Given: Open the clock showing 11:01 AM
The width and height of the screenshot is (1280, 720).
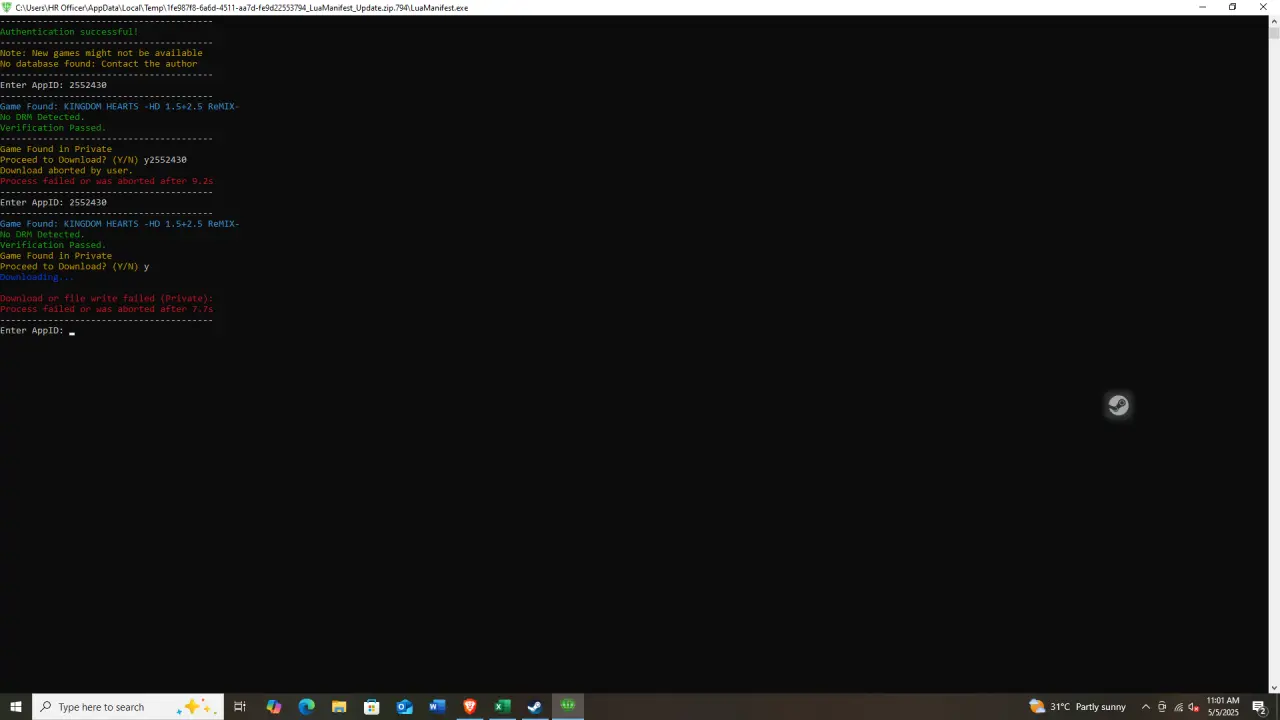Looking at the screenshot, I should click(1223, 707).
